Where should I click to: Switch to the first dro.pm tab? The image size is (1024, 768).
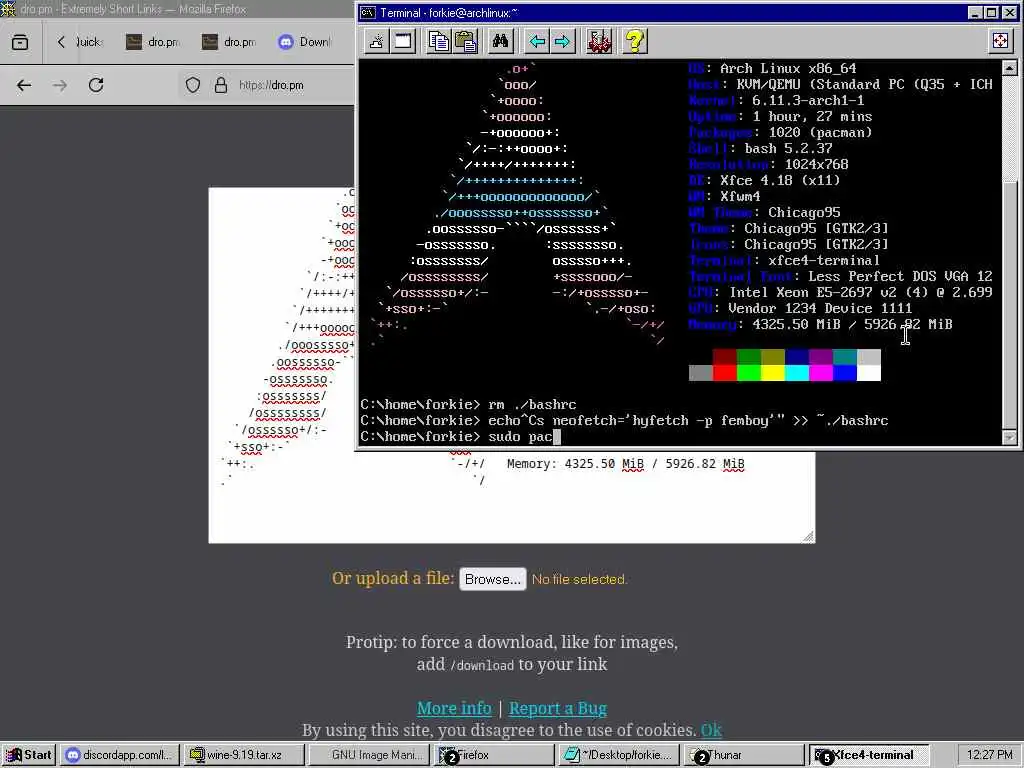tap(153, 42)
